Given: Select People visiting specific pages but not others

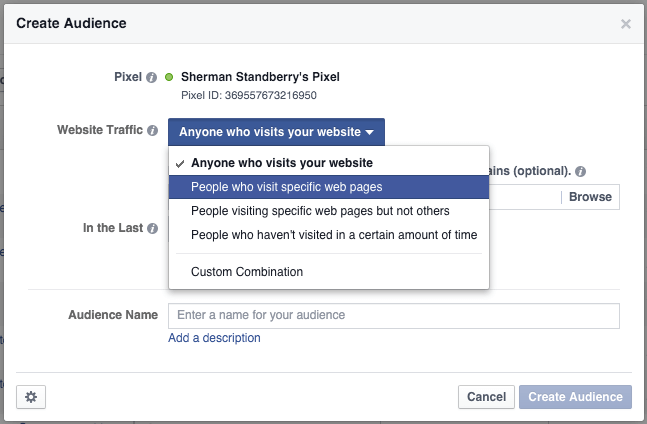Looking at the screenshot, I should [320, 211].
